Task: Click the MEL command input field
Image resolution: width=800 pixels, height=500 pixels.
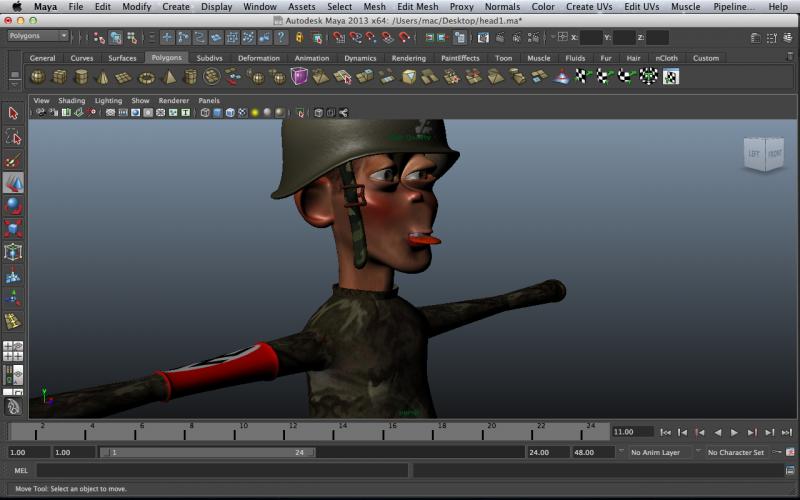Action: (222, 470)
